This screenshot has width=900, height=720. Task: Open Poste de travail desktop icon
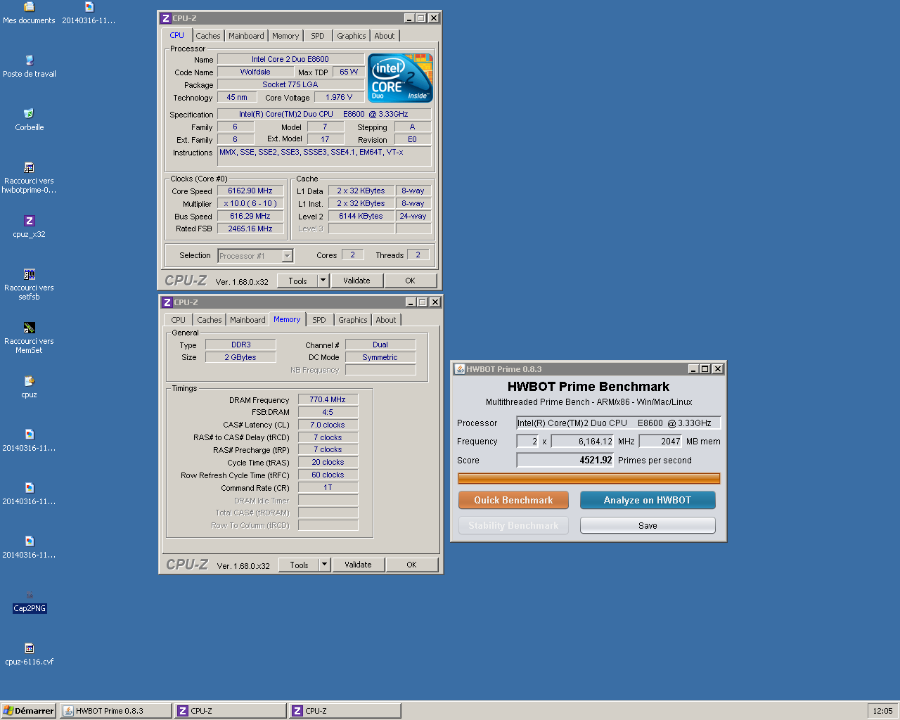point(29,66)
